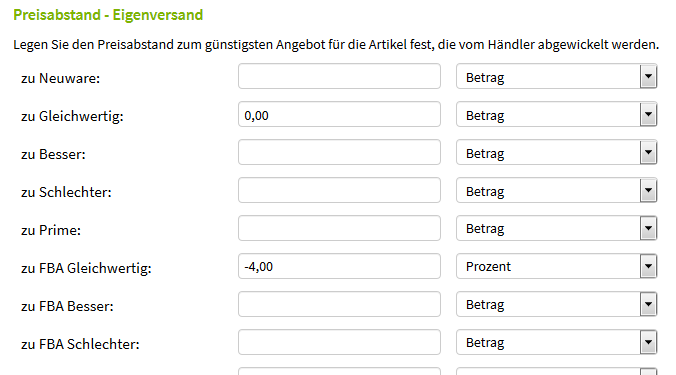The width and height of the screenshot is (676, 375).
Task: Select the zu Schlechter input field
Action: tap(339, 190)
